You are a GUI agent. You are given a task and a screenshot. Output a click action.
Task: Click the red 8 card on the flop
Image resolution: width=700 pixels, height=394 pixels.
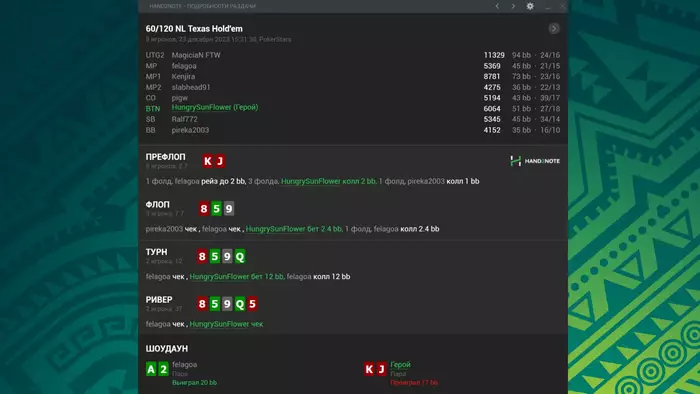click(x=204, y=208)
